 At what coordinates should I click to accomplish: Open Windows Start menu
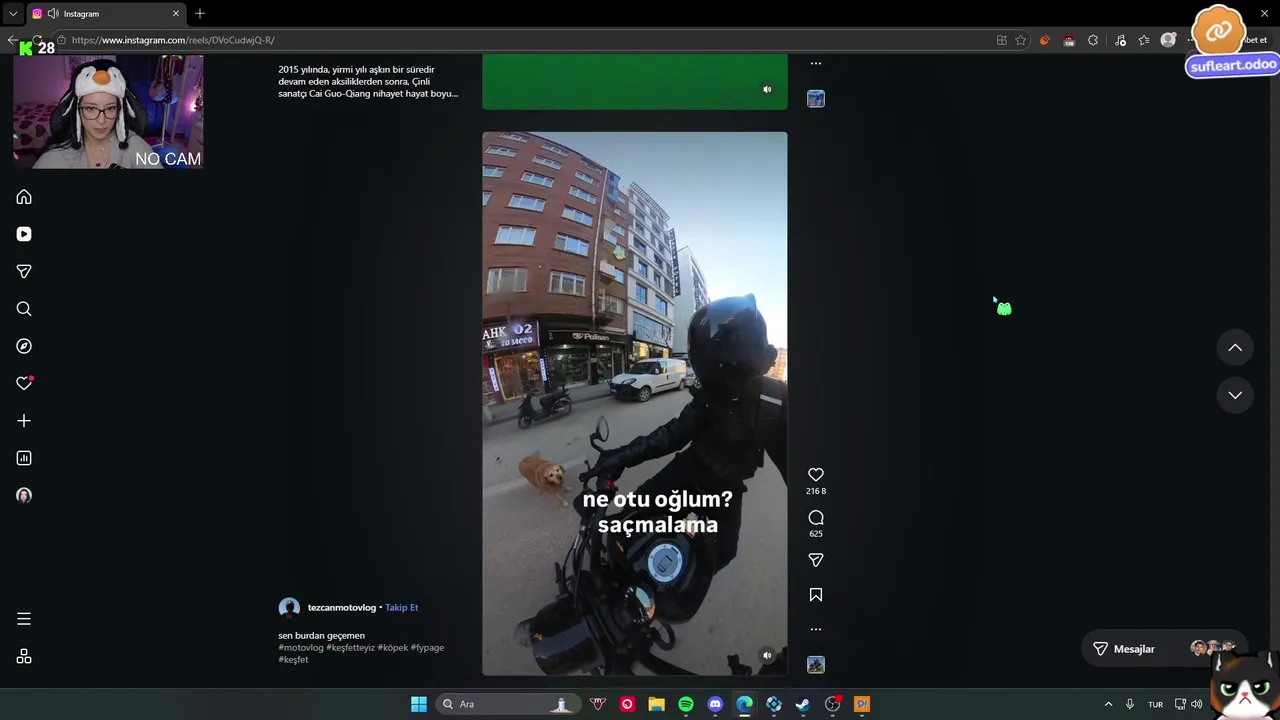coord(419,704)
